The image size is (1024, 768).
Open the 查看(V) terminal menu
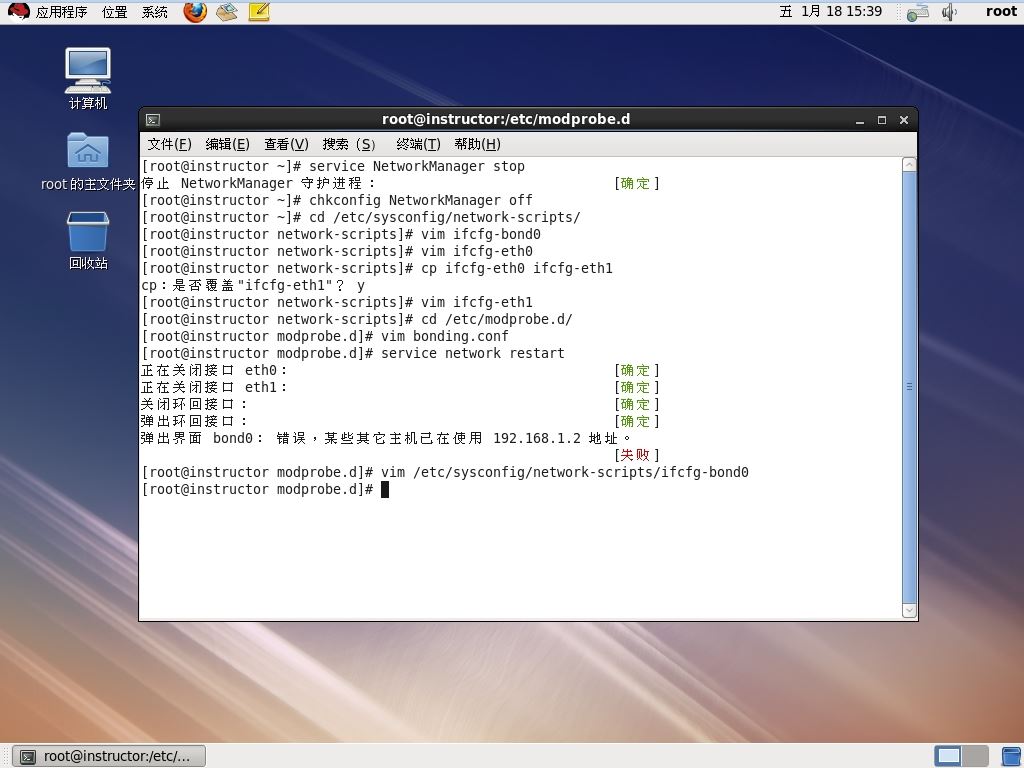click(x=286, y=144)
